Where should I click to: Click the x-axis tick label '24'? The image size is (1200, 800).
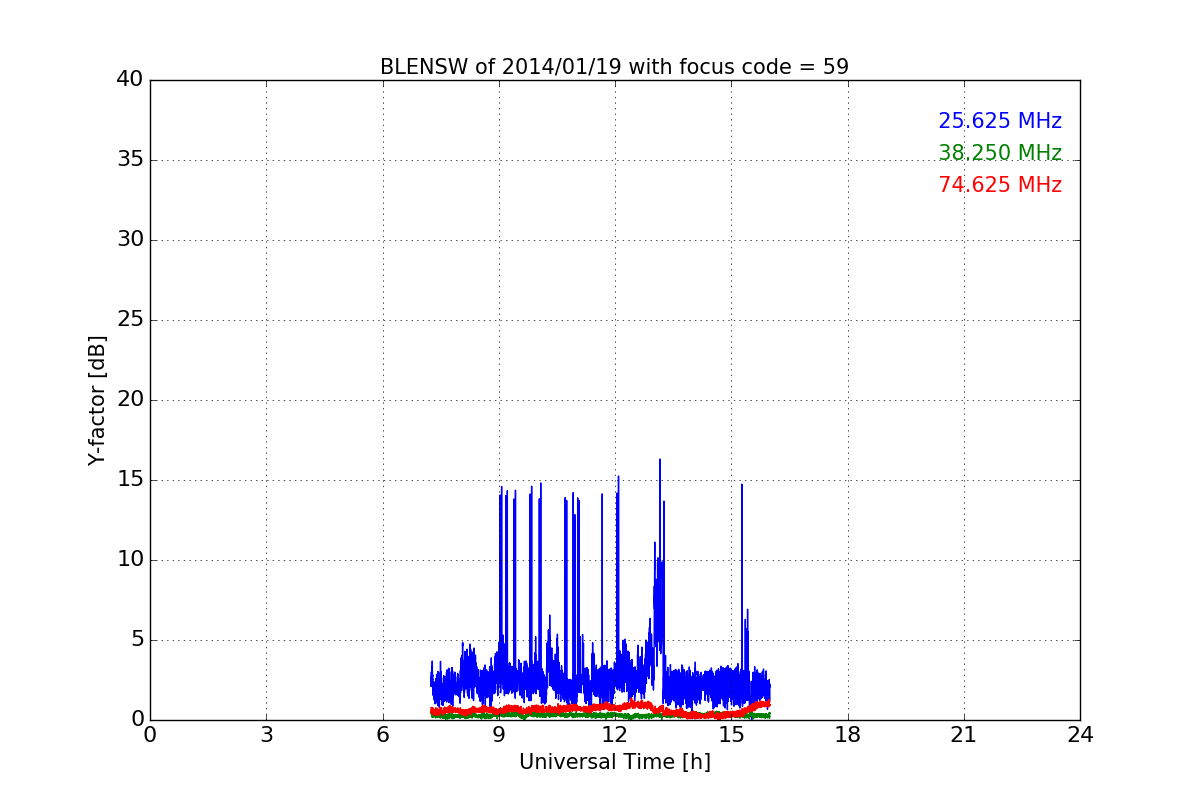(1080, 735)
